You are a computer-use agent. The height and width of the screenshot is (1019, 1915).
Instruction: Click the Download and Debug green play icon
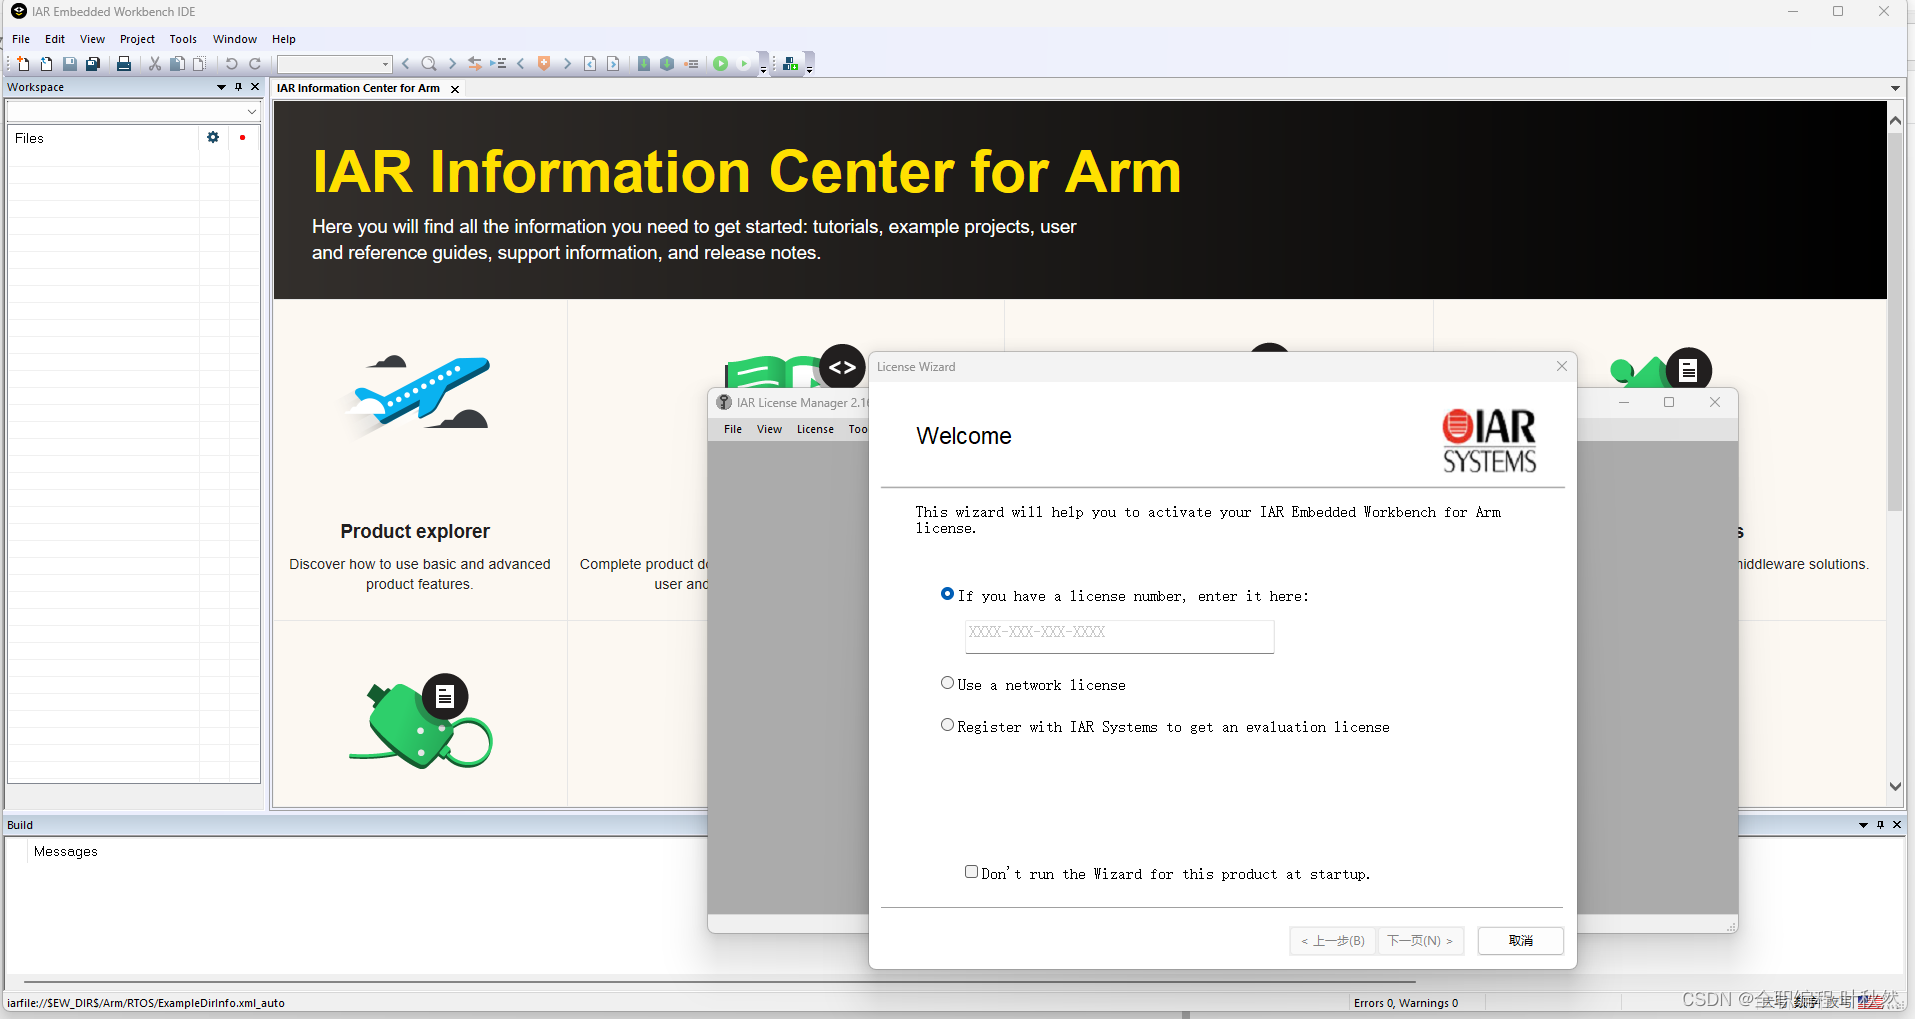click(x=720, y=64)
